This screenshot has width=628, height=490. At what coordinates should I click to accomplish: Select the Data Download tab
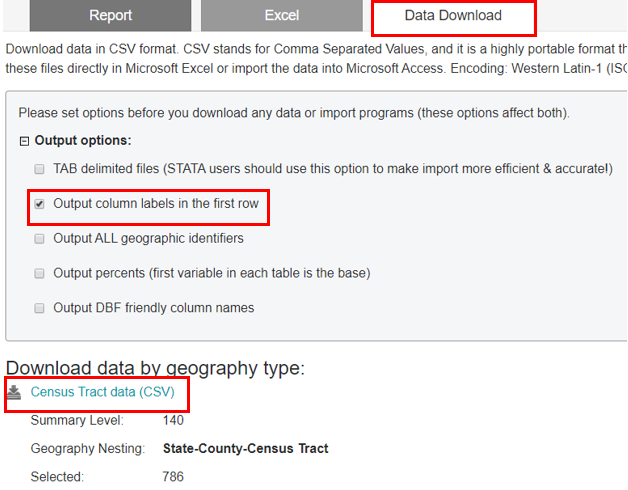tap(453, 16)
